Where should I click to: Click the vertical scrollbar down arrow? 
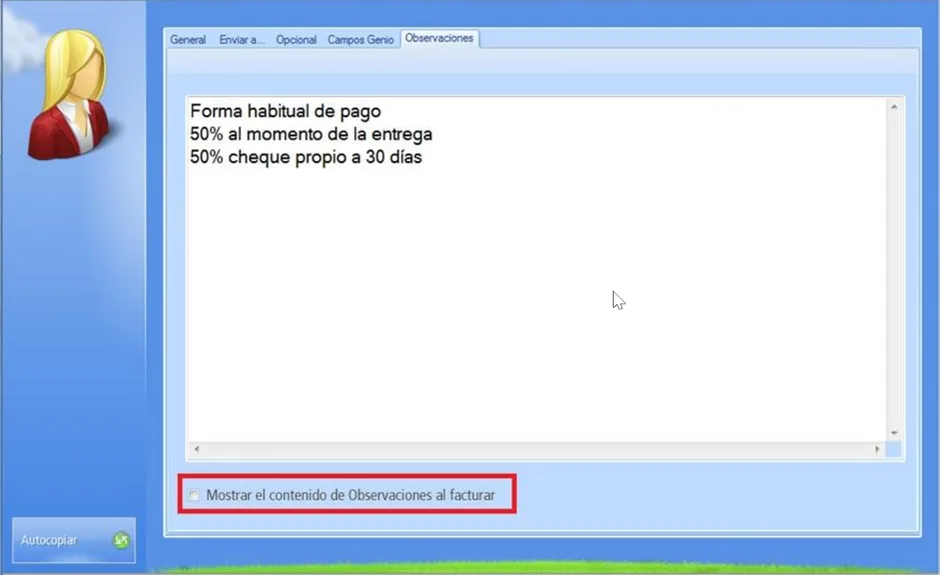point(894,433)
